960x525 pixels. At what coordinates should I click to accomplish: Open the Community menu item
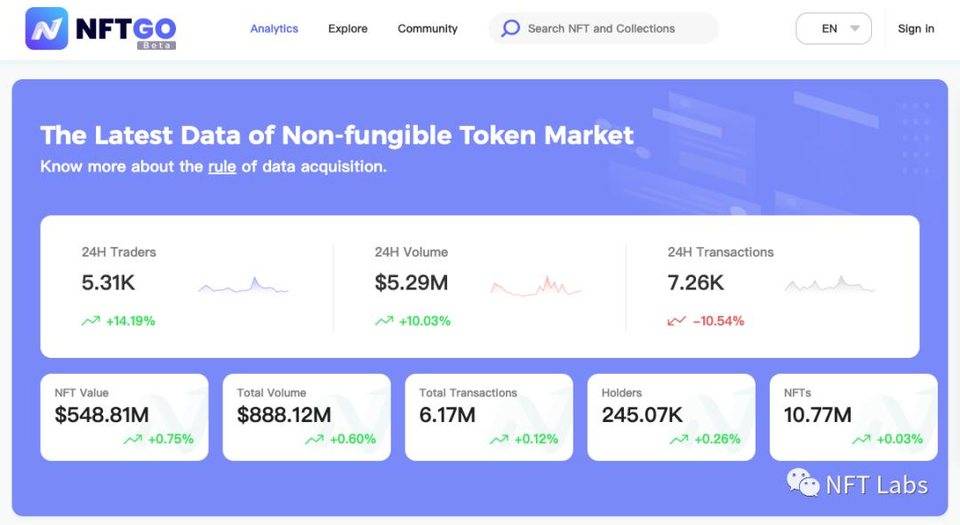point(428,29)
